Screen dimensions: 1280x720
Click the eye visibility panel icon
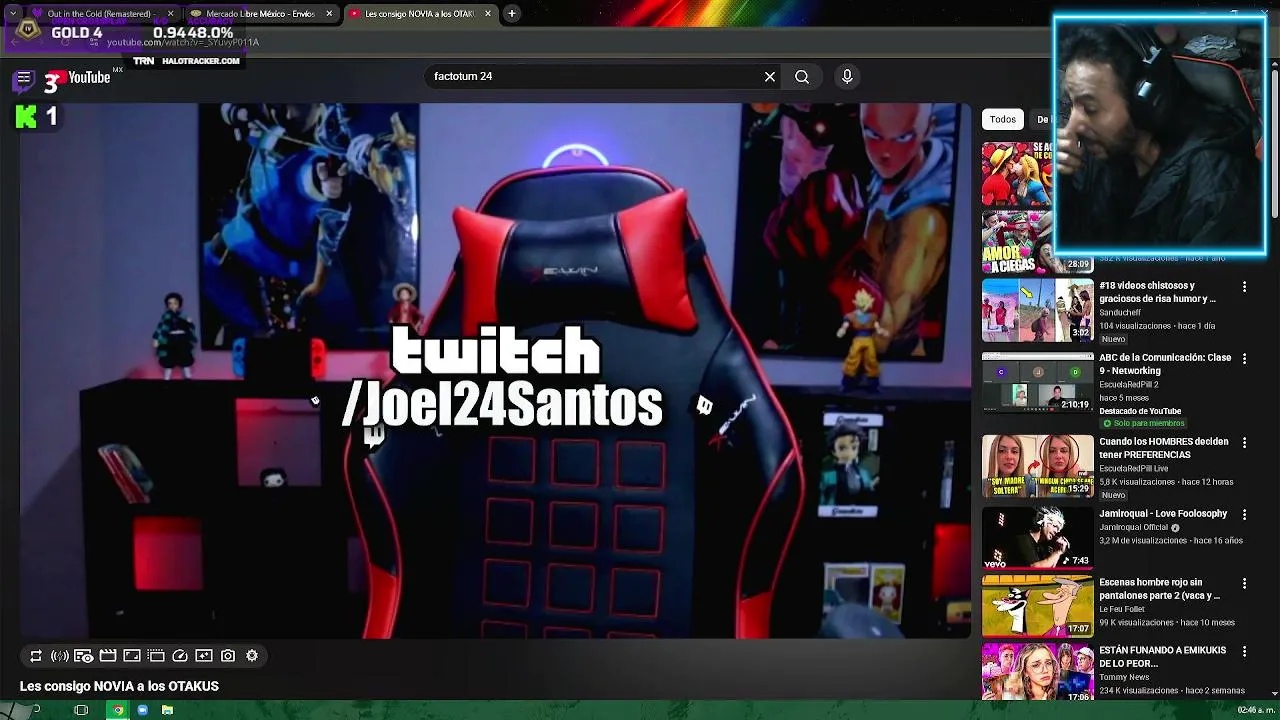[84, 656]
